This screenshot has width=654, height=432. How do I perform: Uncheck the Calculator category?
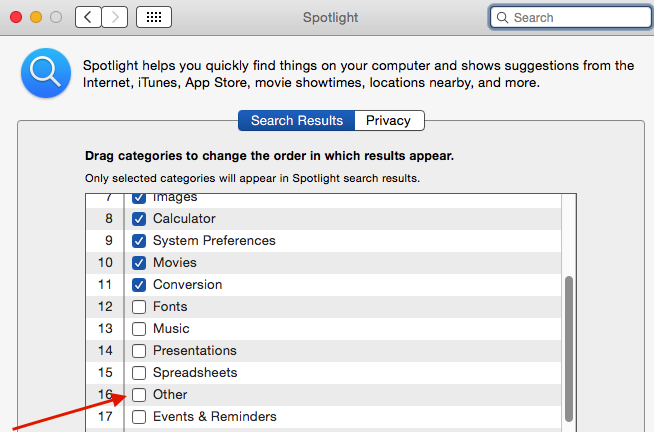pyautogui.click(x=139, y=219)
